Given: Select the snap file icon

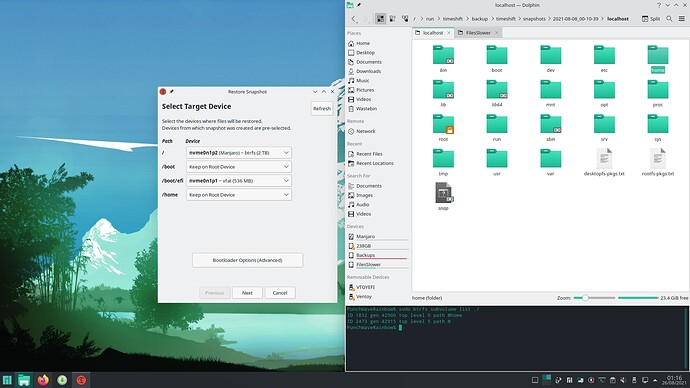Looking at the screenshot, I should point(443,193).
